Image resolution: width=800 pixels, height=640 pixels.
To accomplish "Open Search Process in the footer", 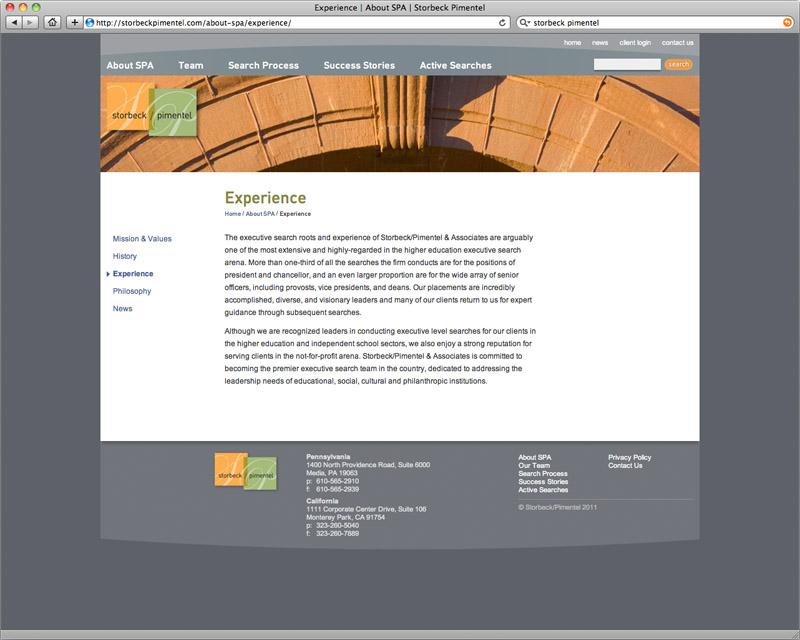I will point(543,474).
